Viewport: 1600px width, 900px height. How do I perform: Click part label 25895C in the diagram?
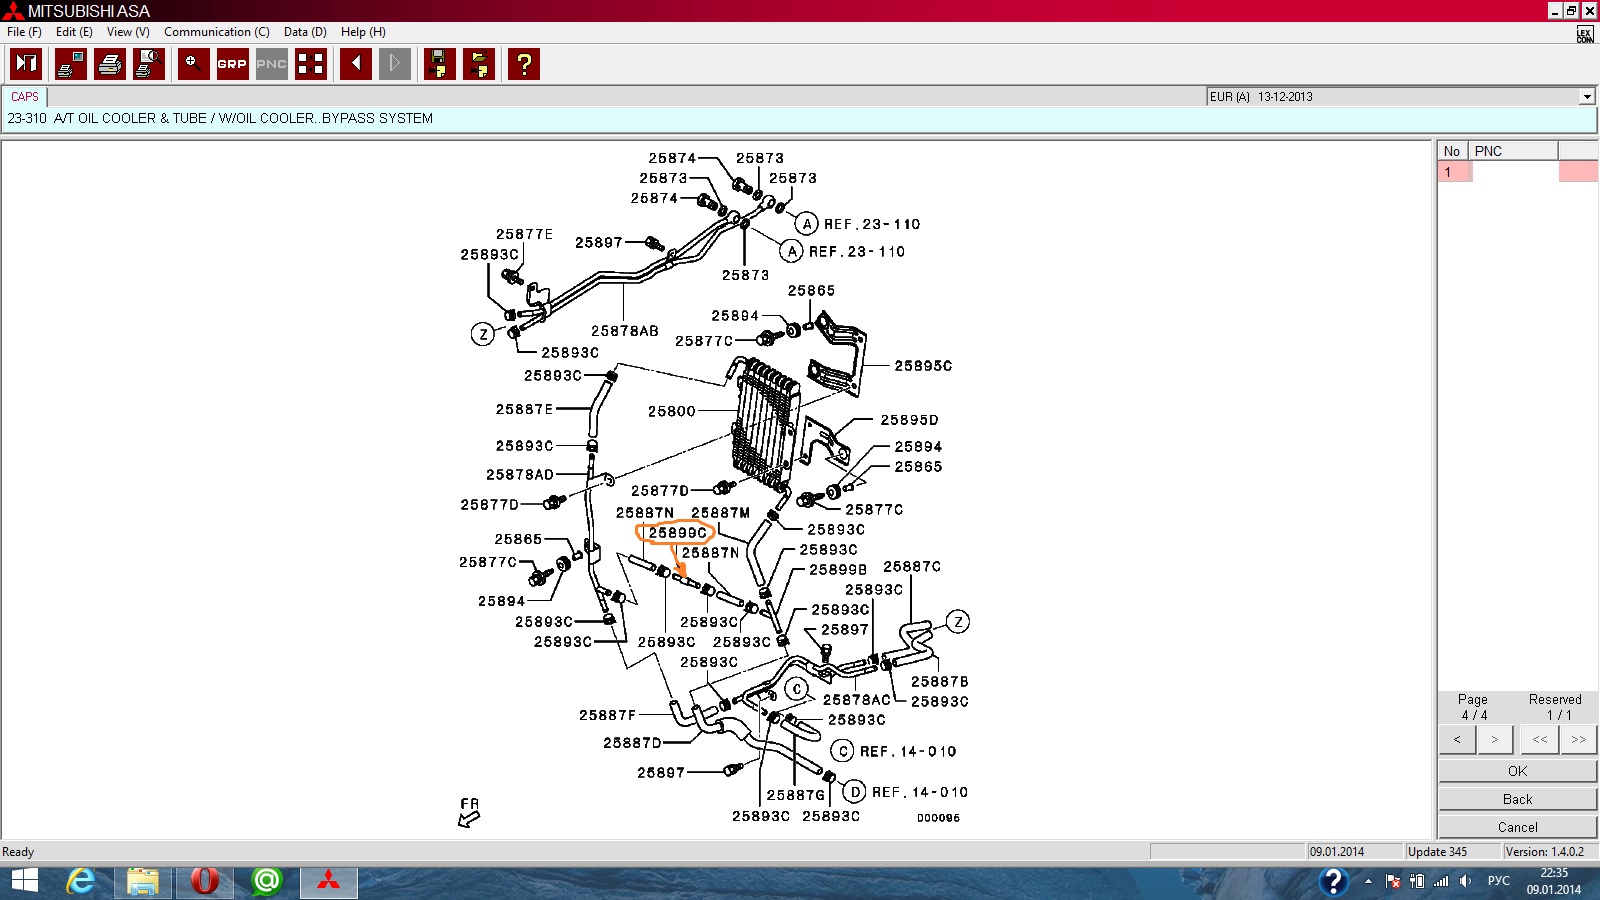coord(923,366)
